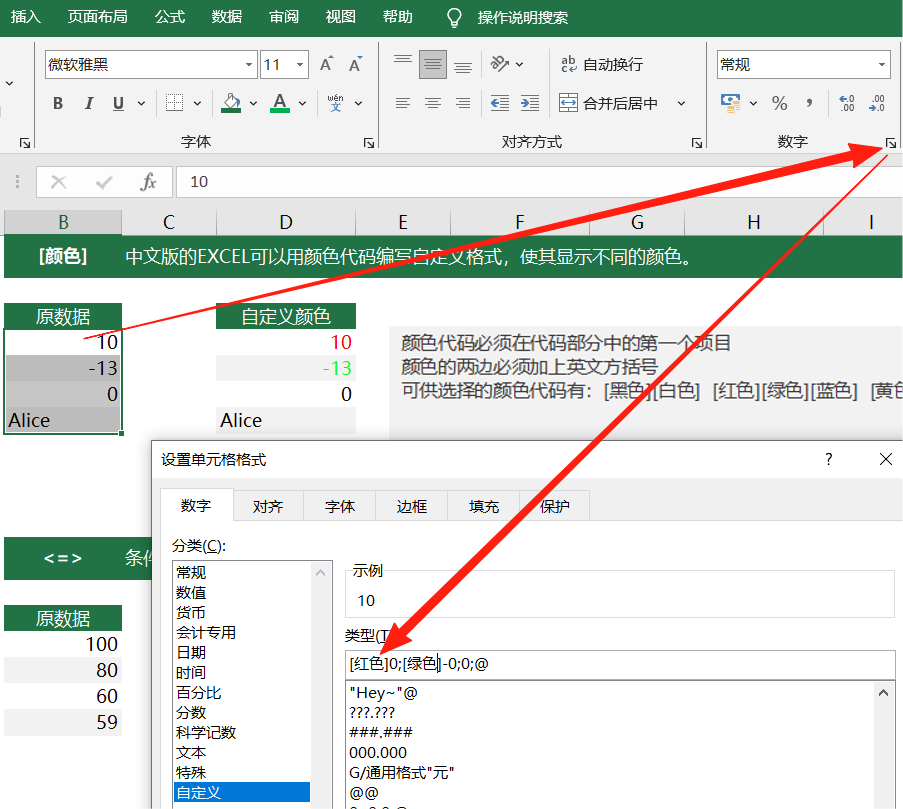
Task: Open number format dialog launcher
Action: tap(890, 143)
